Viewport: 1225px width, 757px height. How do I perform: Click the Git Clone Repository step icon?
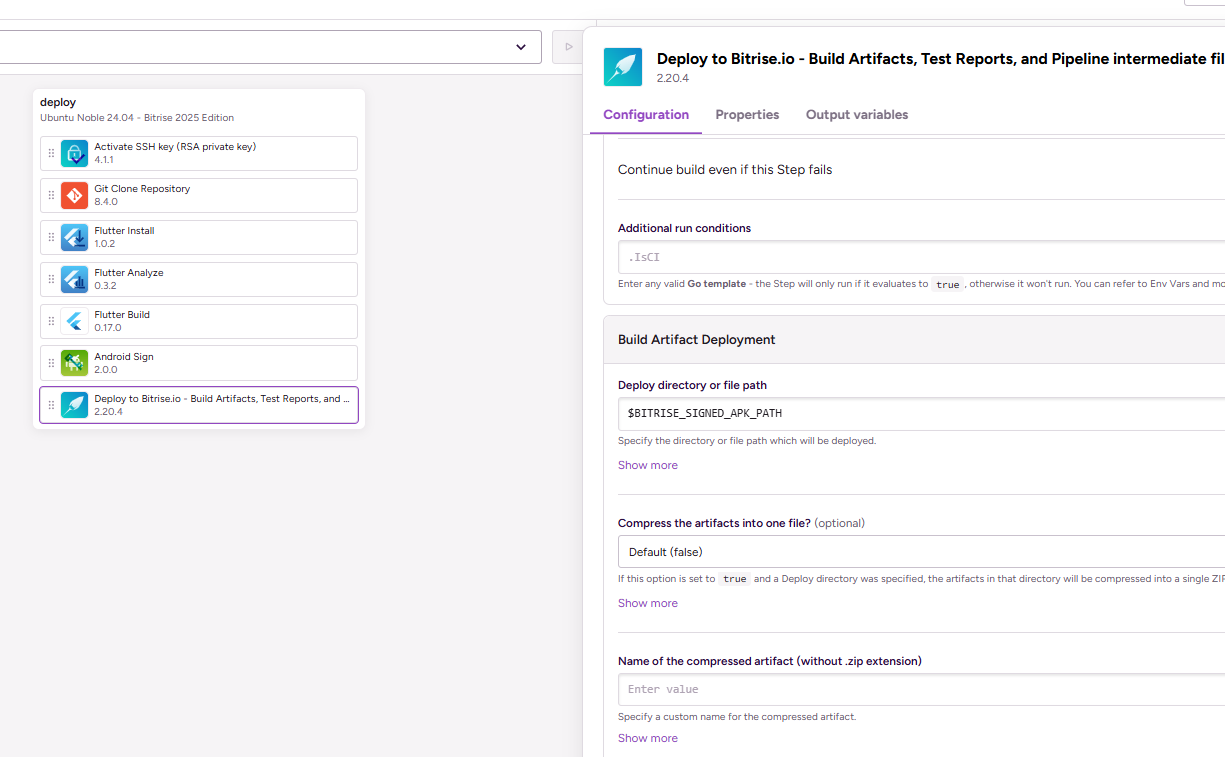(x=74, y=195)
